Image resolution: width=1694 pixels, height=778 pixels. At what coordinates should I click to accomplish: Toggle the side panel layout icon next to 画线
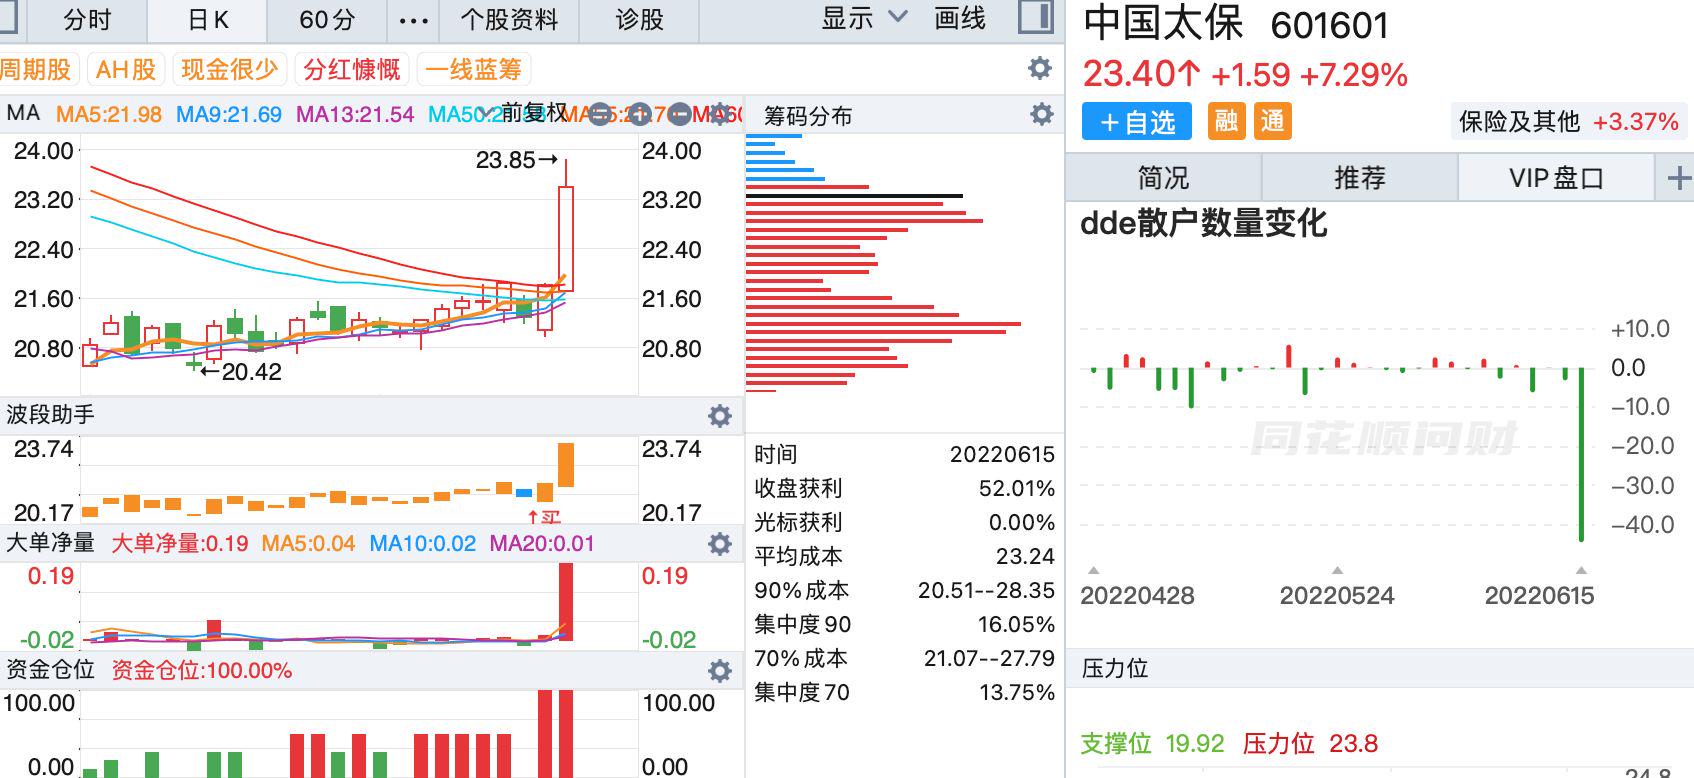click(1035, 18)
